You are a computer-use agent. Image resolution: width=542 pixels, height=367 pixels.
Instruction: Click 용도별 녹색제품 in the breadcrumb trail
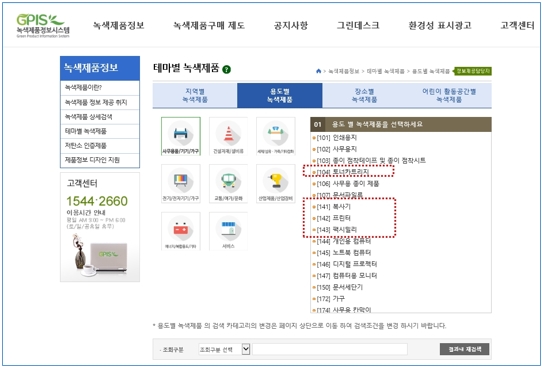coord(431,71)
